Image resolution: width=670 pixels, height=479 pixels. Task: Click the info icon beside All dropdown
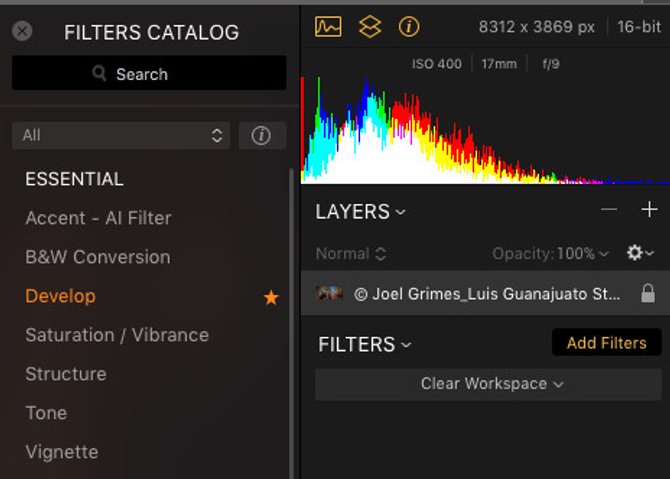262,135
